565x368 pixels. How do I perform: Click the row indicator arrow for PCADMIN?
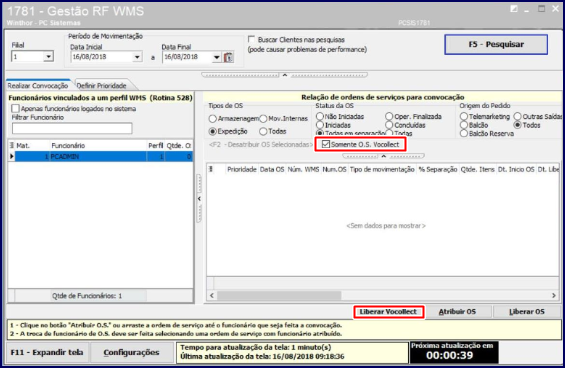(12, 156)
